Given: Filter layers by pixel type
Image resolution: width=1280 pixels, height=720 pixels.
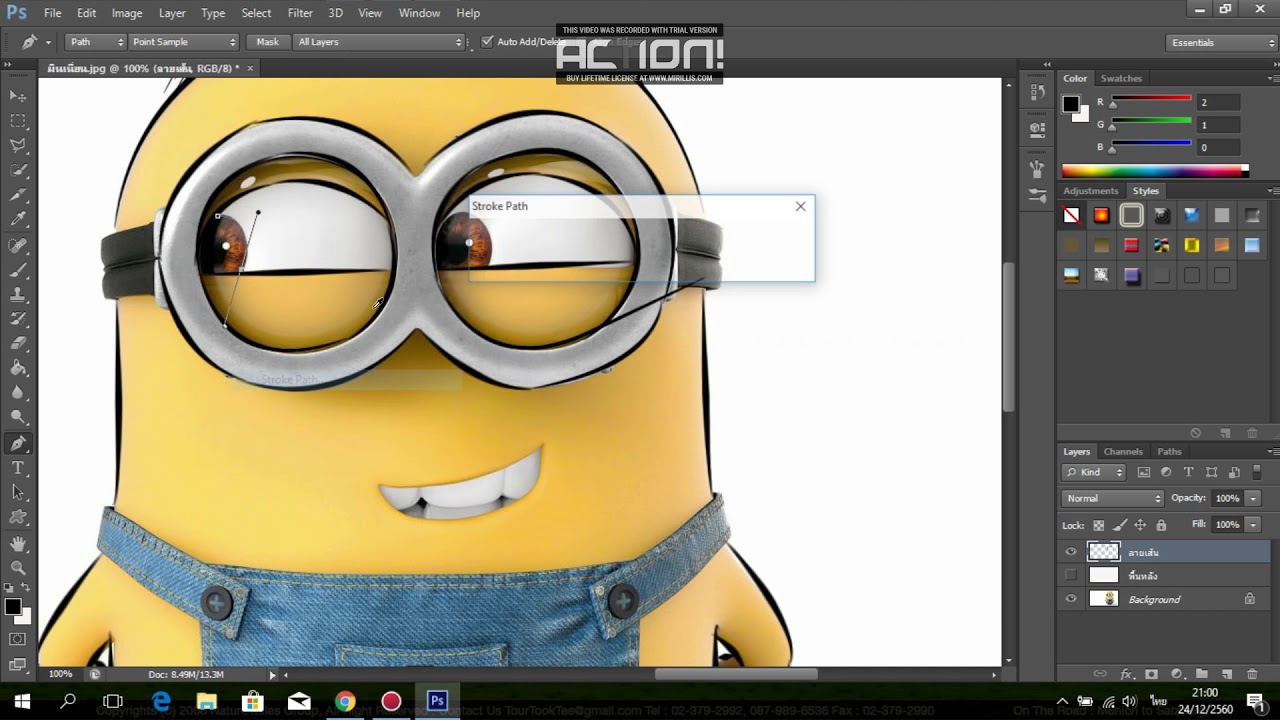Looking at the screenshot, I should 1144,472.
